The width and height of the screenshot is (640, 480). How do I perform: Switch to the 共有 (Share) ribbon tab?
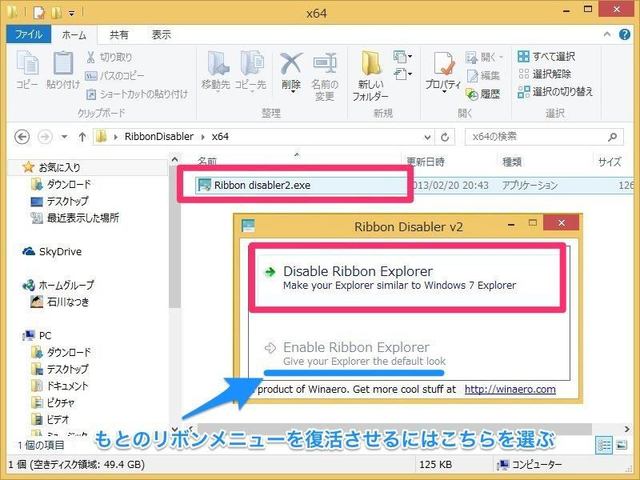[118, 33]
